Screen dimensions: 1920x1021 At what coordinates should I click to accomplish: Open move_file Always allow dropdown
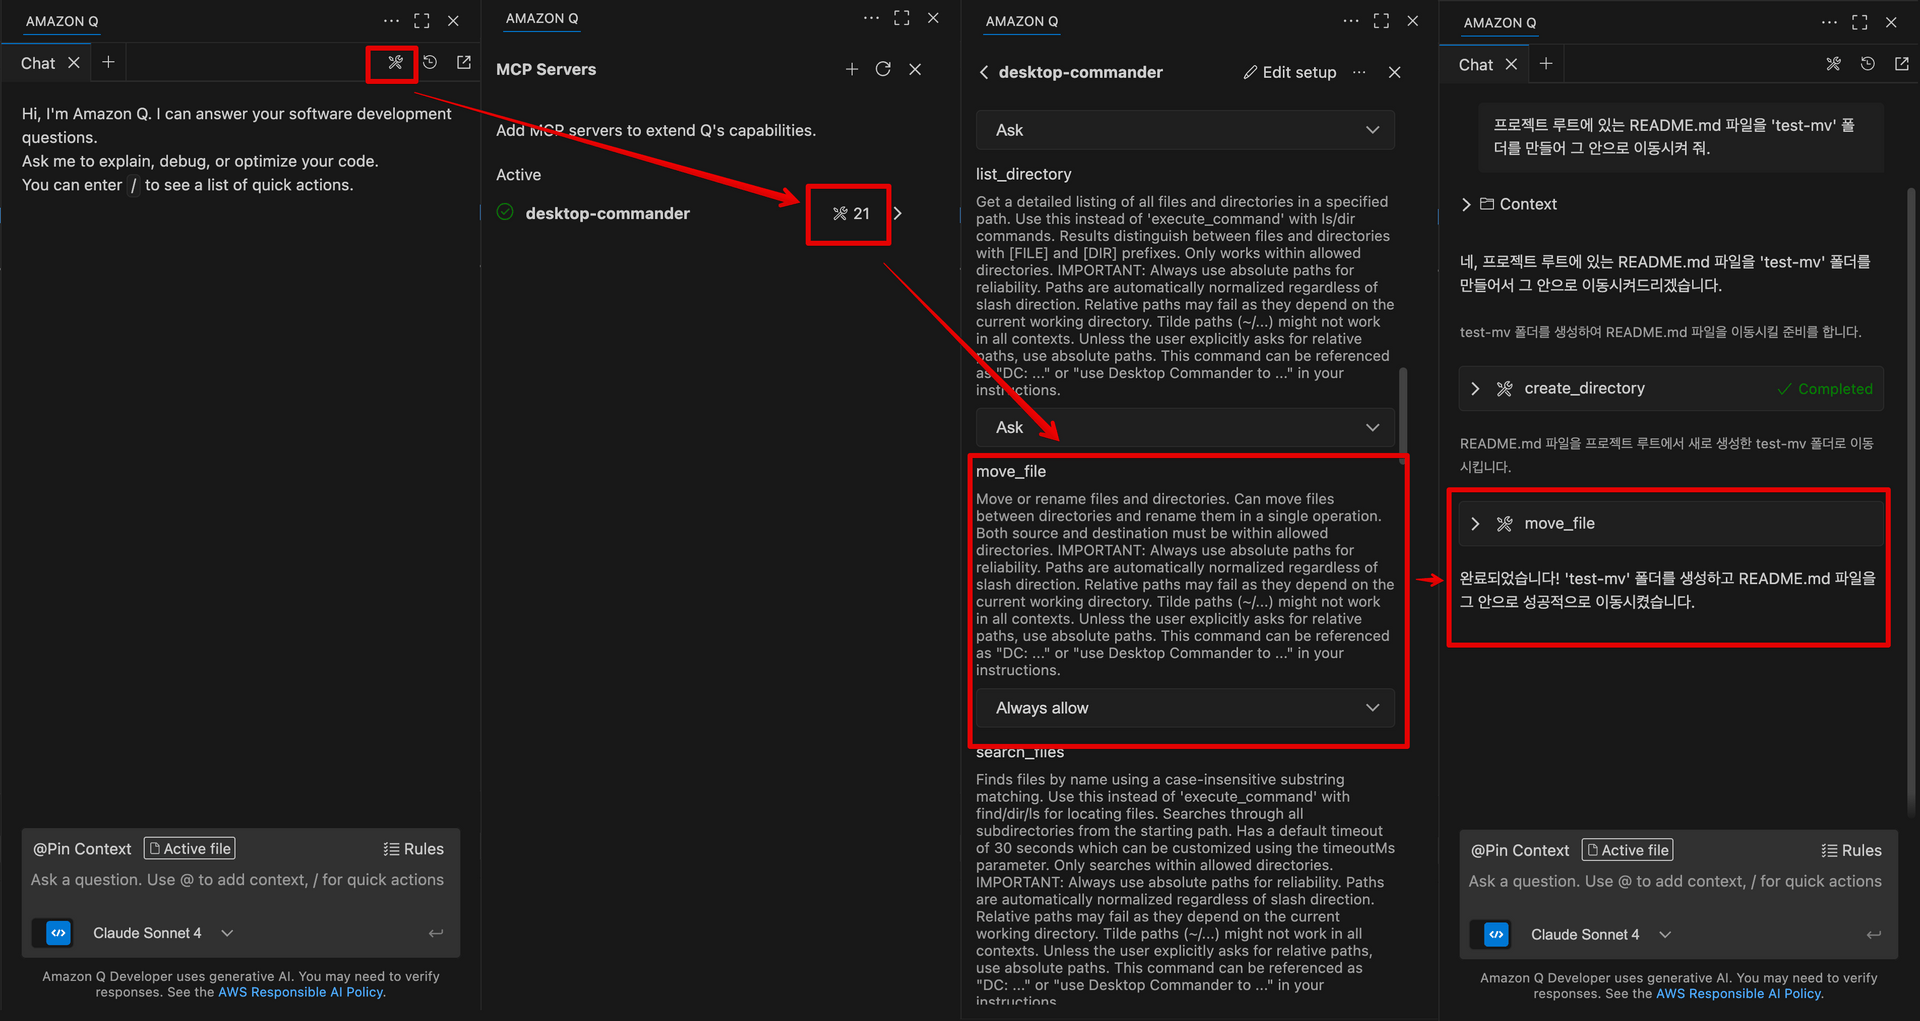(x=1185, y=708)
